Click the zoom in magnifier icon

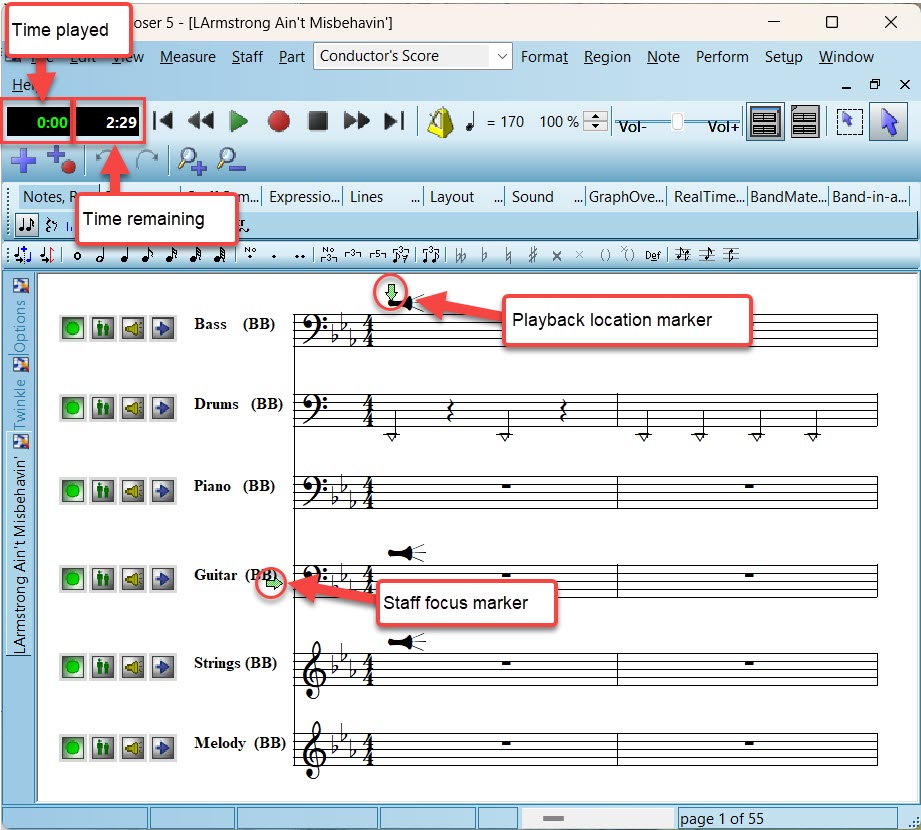click(x=190, y=159)
